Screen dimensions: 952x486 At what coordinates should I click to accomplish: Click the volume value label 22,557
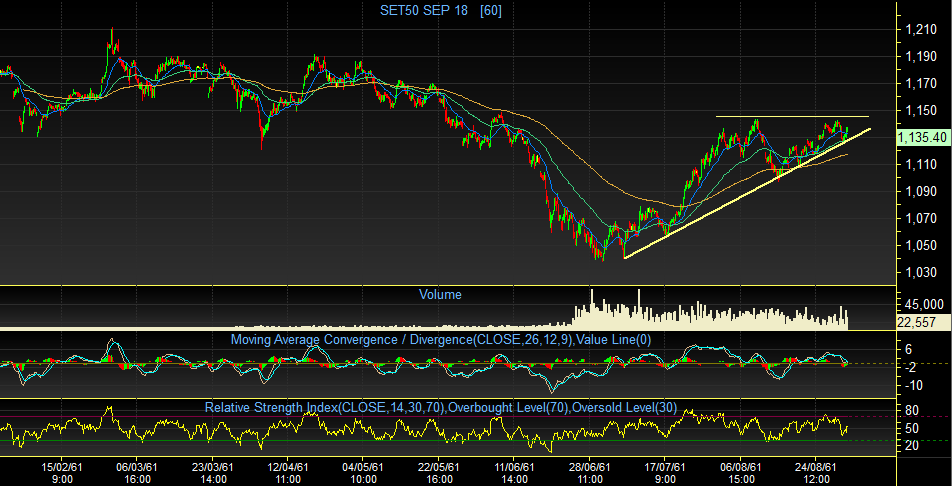pos(917,322)
